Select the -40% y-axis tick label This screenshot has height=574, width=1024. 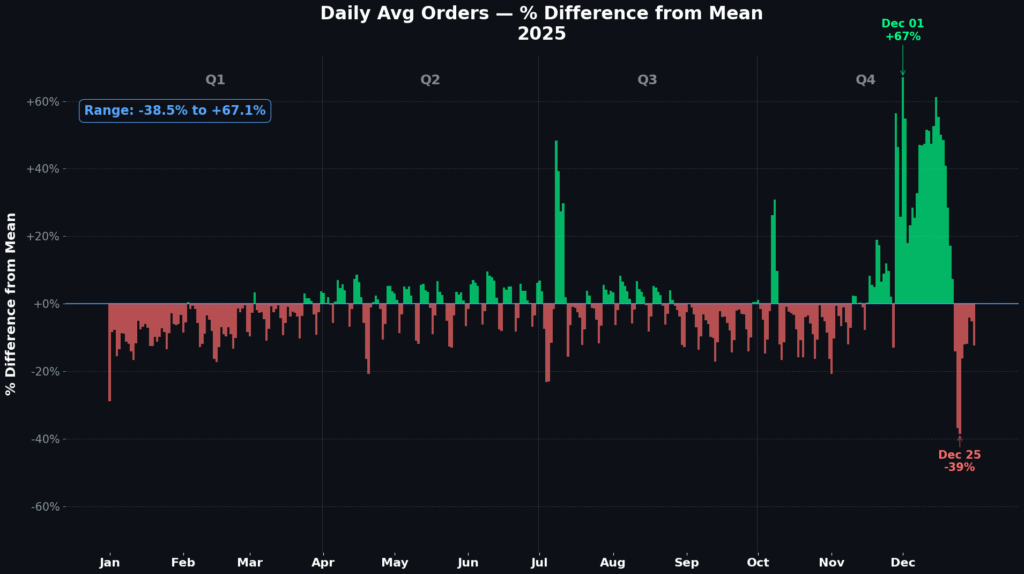47,439
